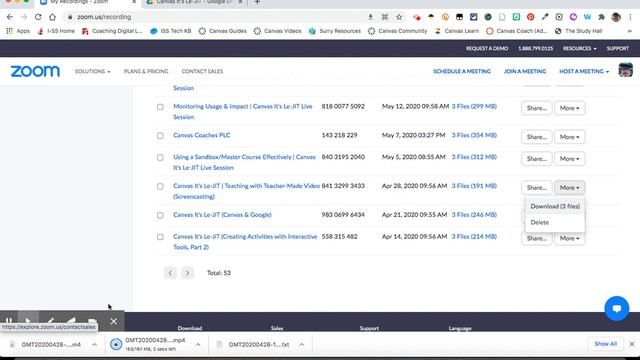Expand options for the downloading mp4 file

198,344
